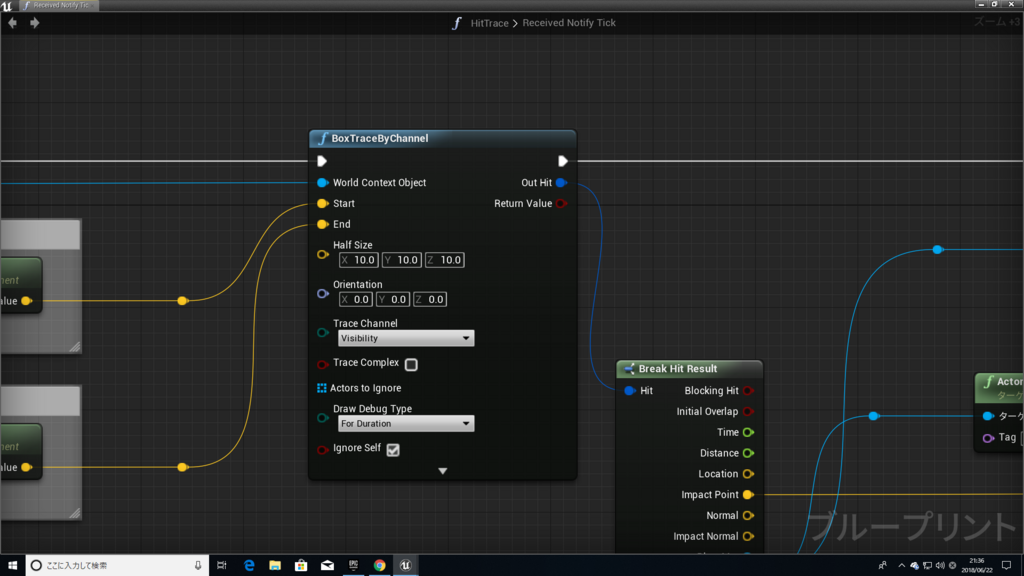Open Mail app from taskbar
The height and width of the screenshot is (576, 1024).
coord(327,566)
